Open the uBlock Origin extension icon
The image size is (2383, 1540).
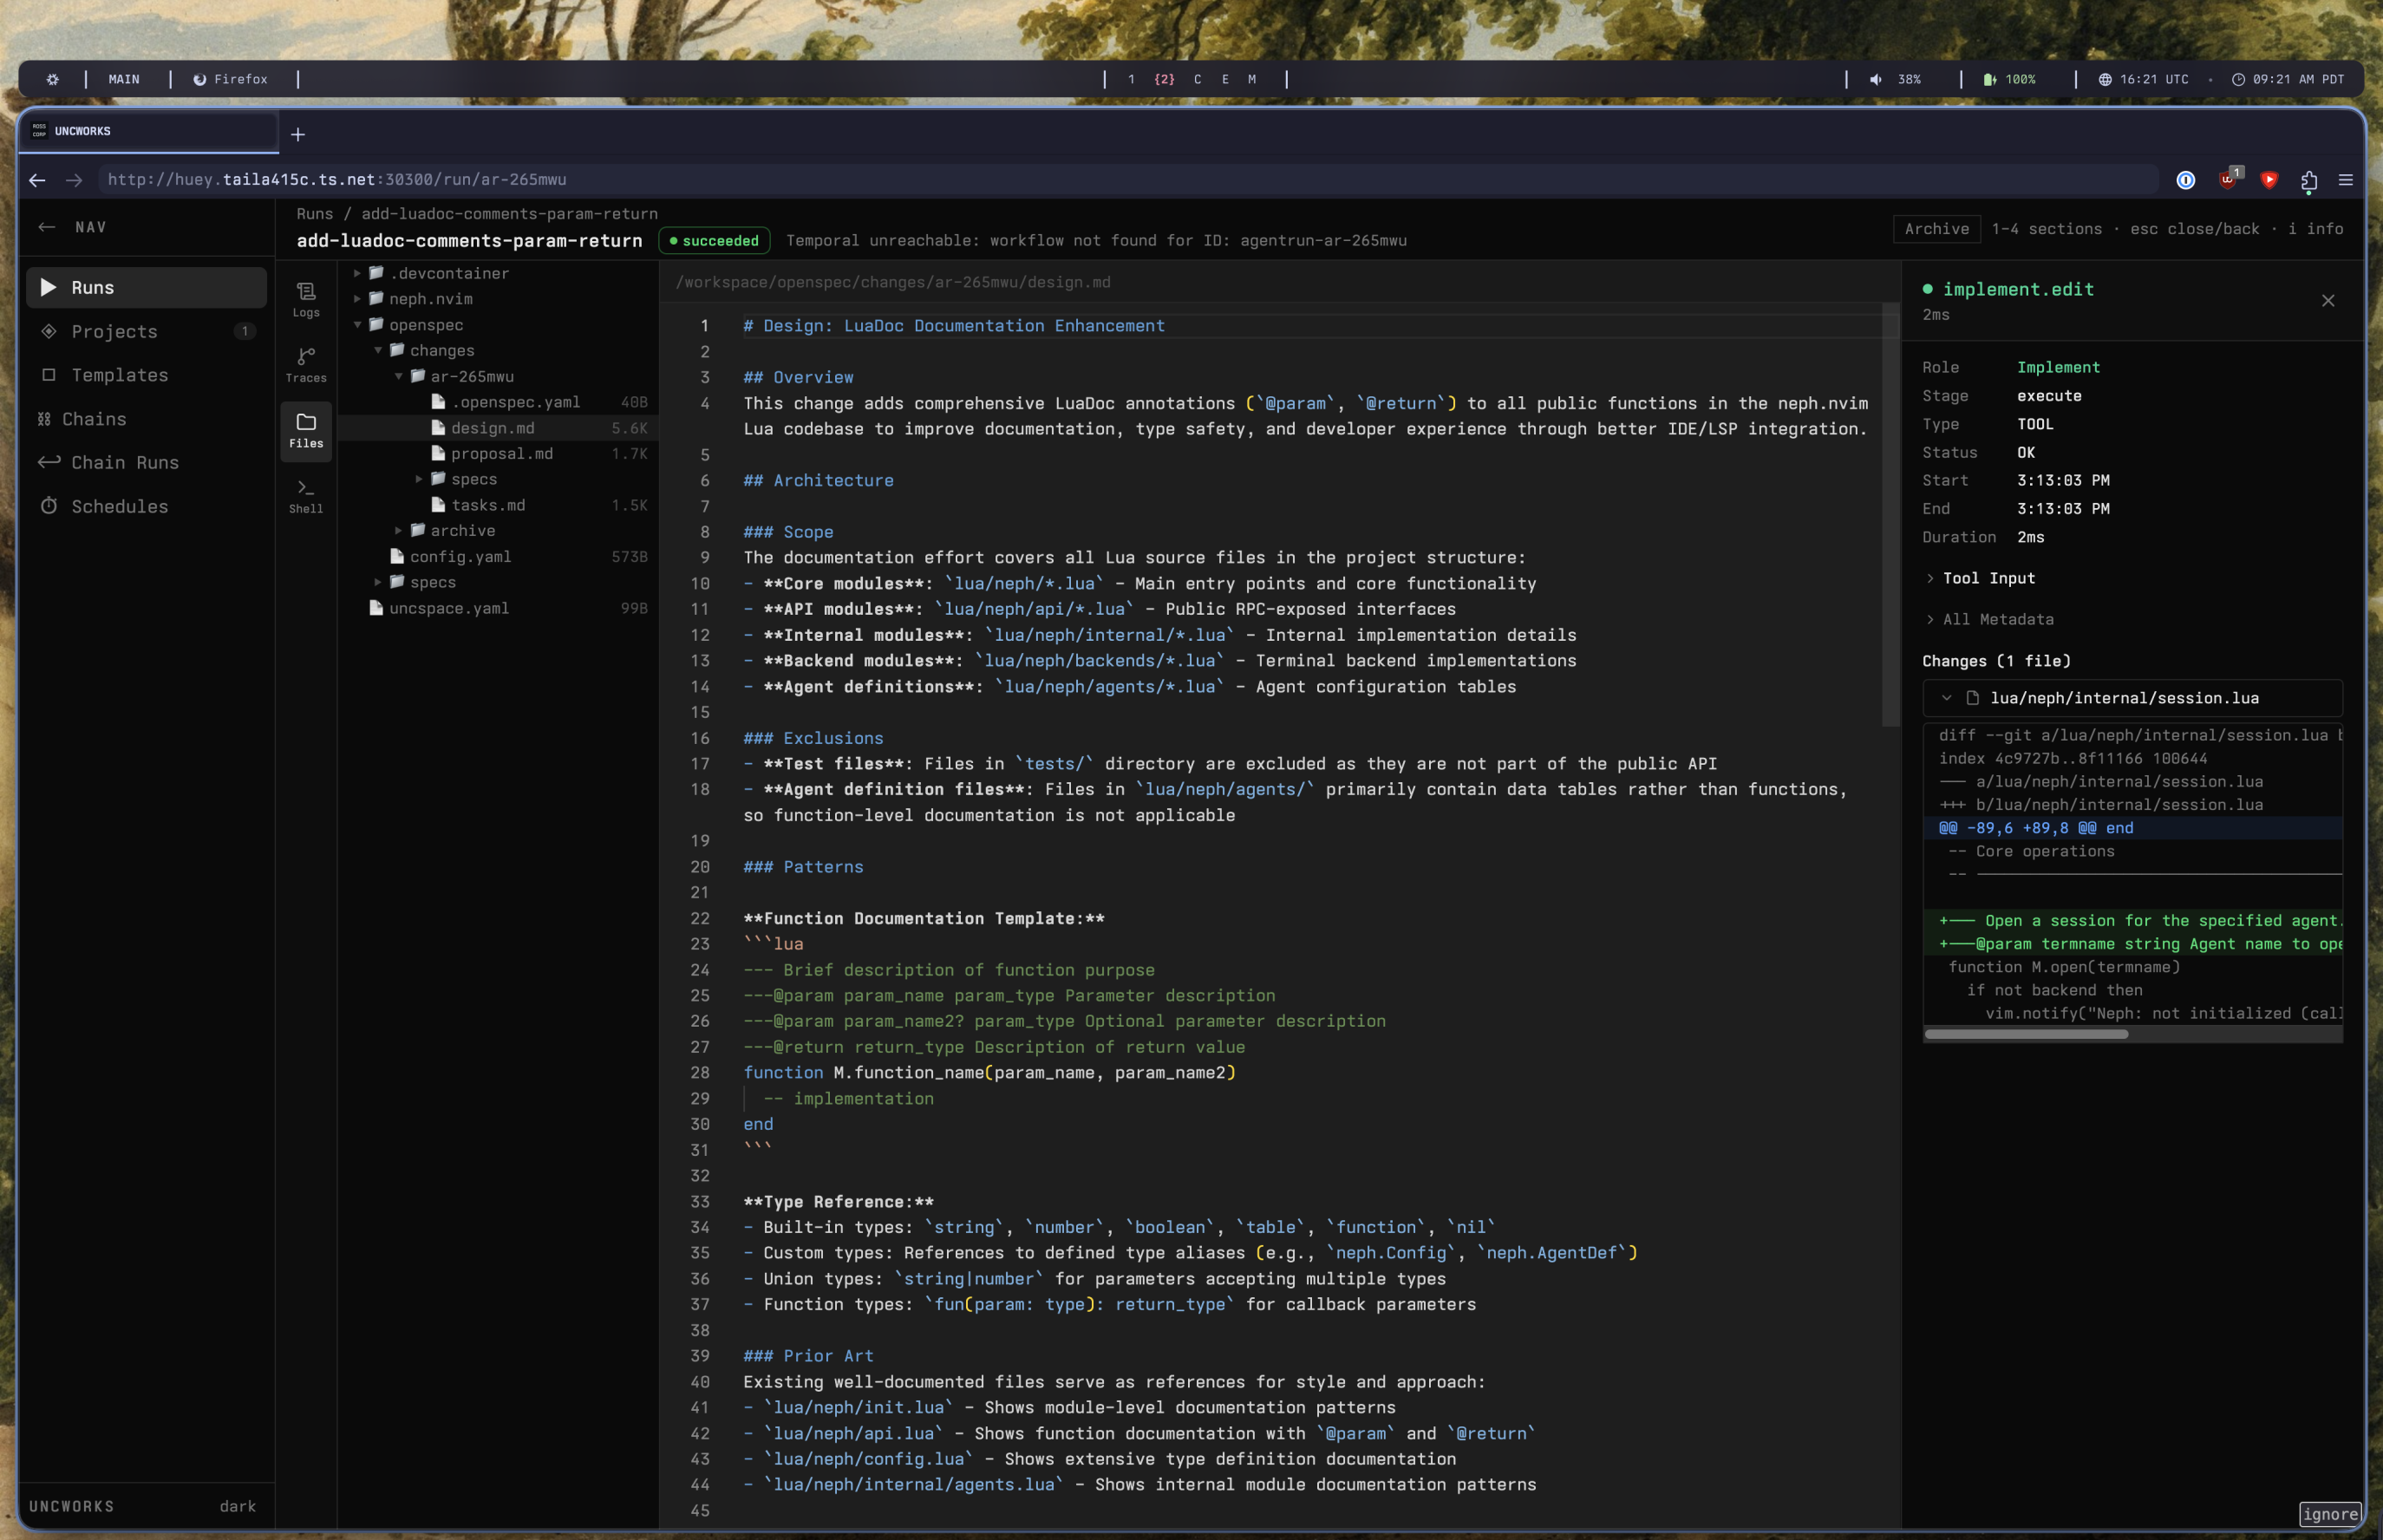2229,179
